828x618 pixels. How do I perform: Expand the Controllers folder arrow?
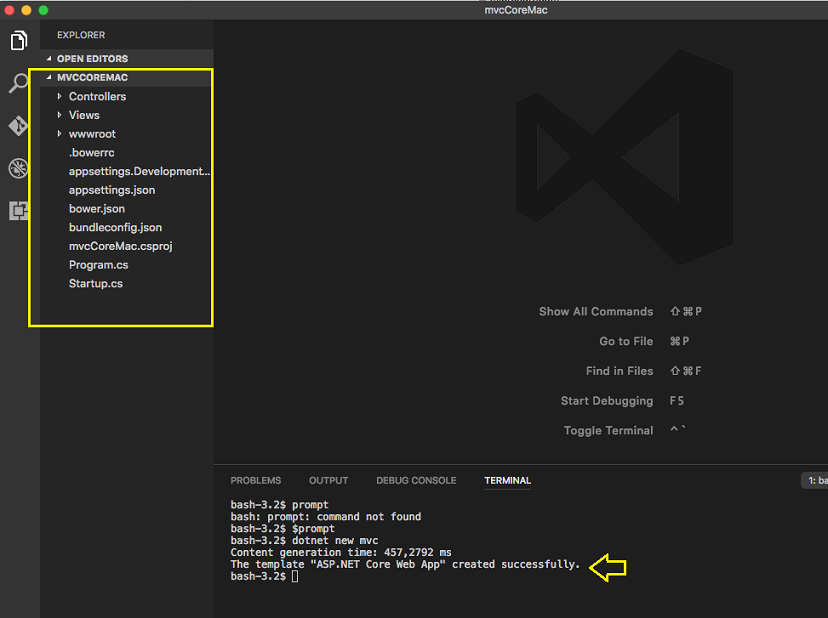[59, 96]
